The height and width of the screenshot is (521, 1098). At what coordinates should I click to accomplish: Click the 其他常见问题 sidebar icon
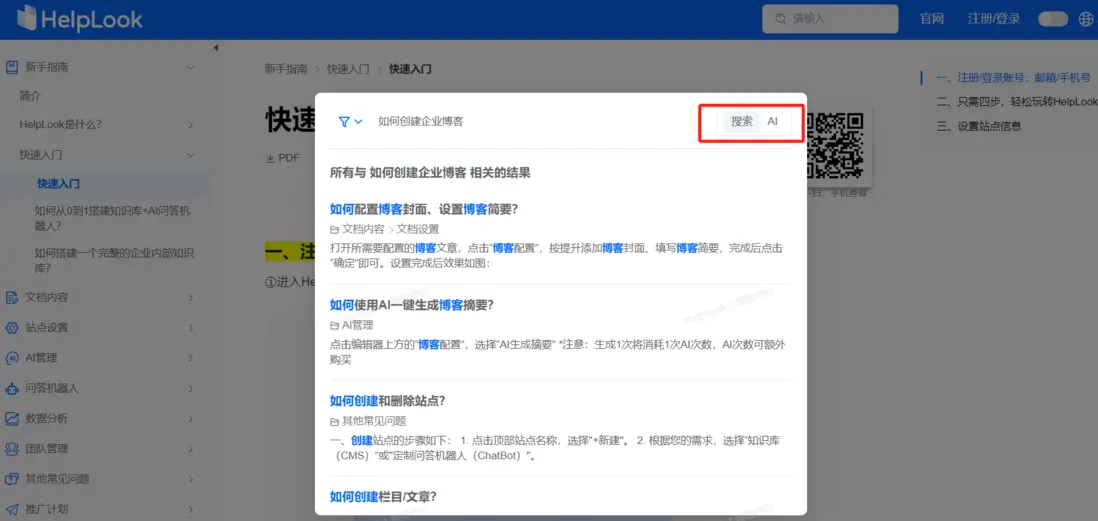[12, 479]
